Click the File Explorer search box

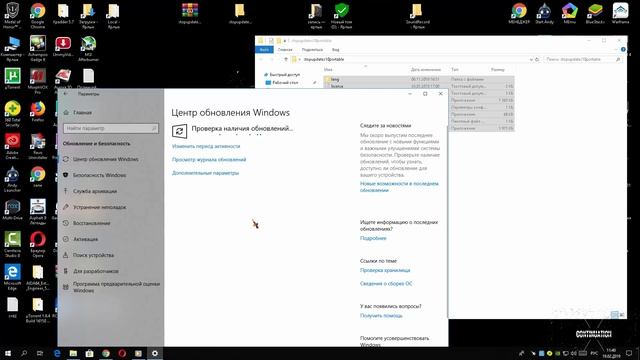[584, 60]
